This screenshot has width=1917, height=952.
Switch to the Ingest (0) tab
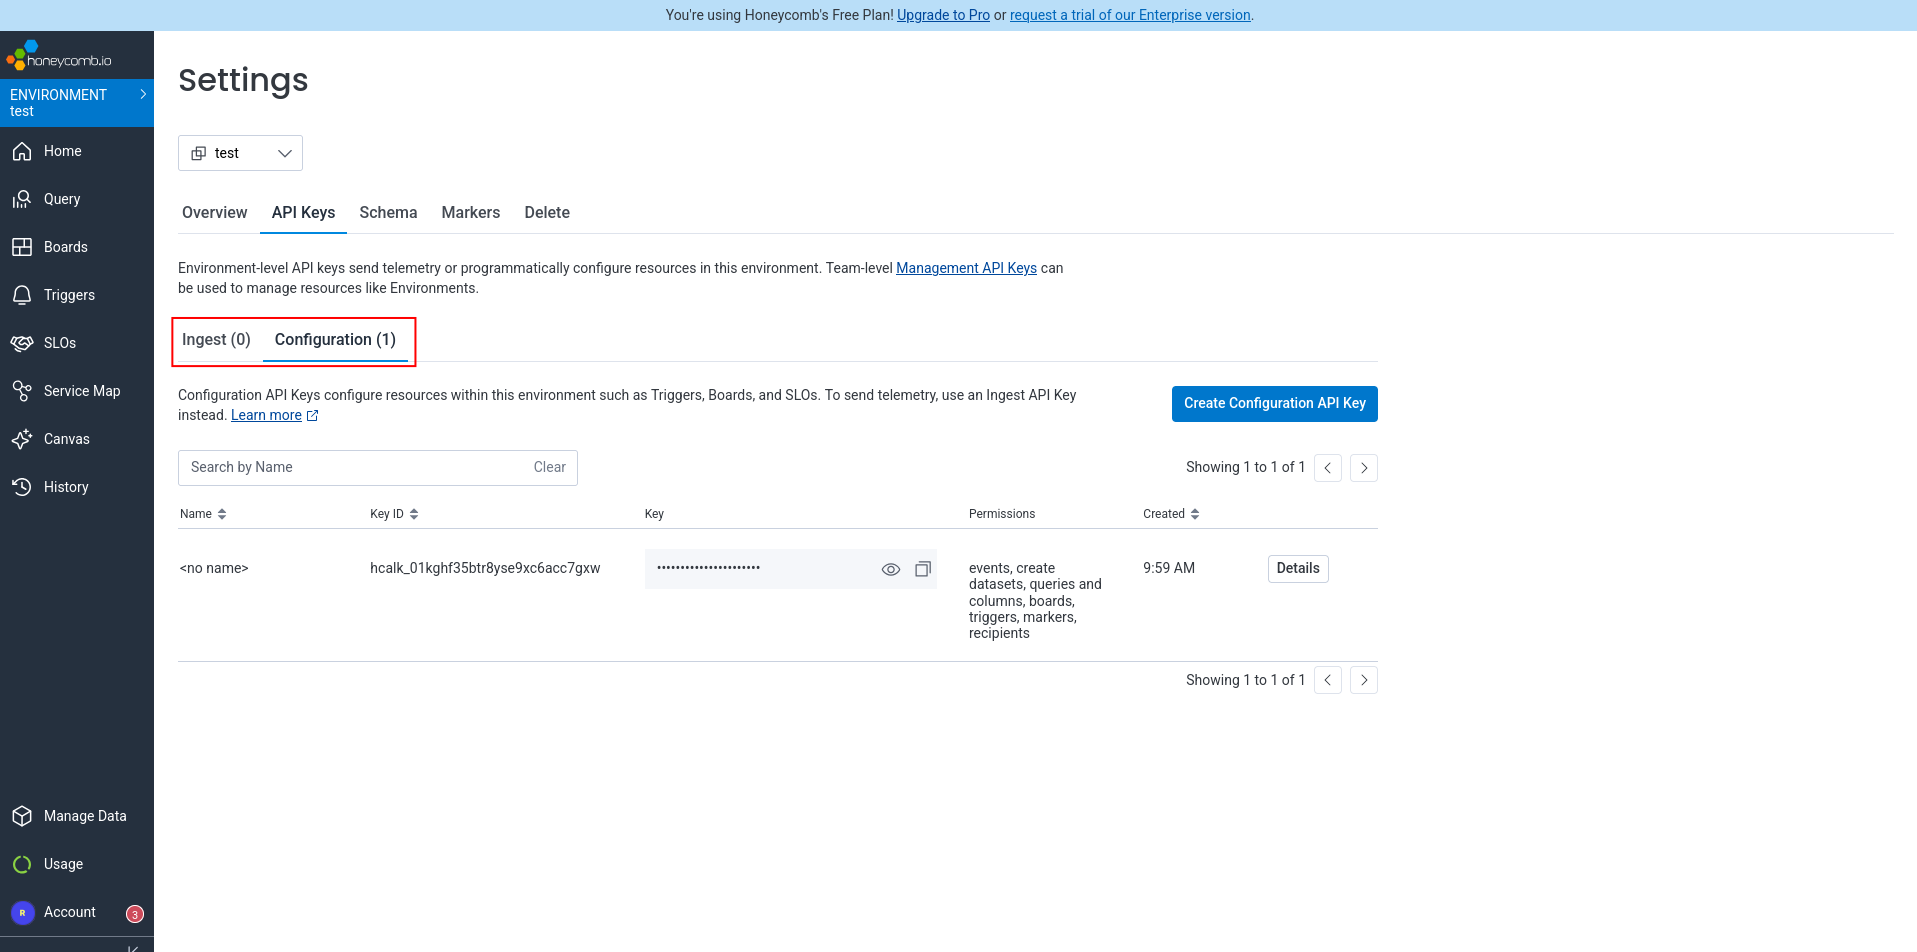(216, 340)
